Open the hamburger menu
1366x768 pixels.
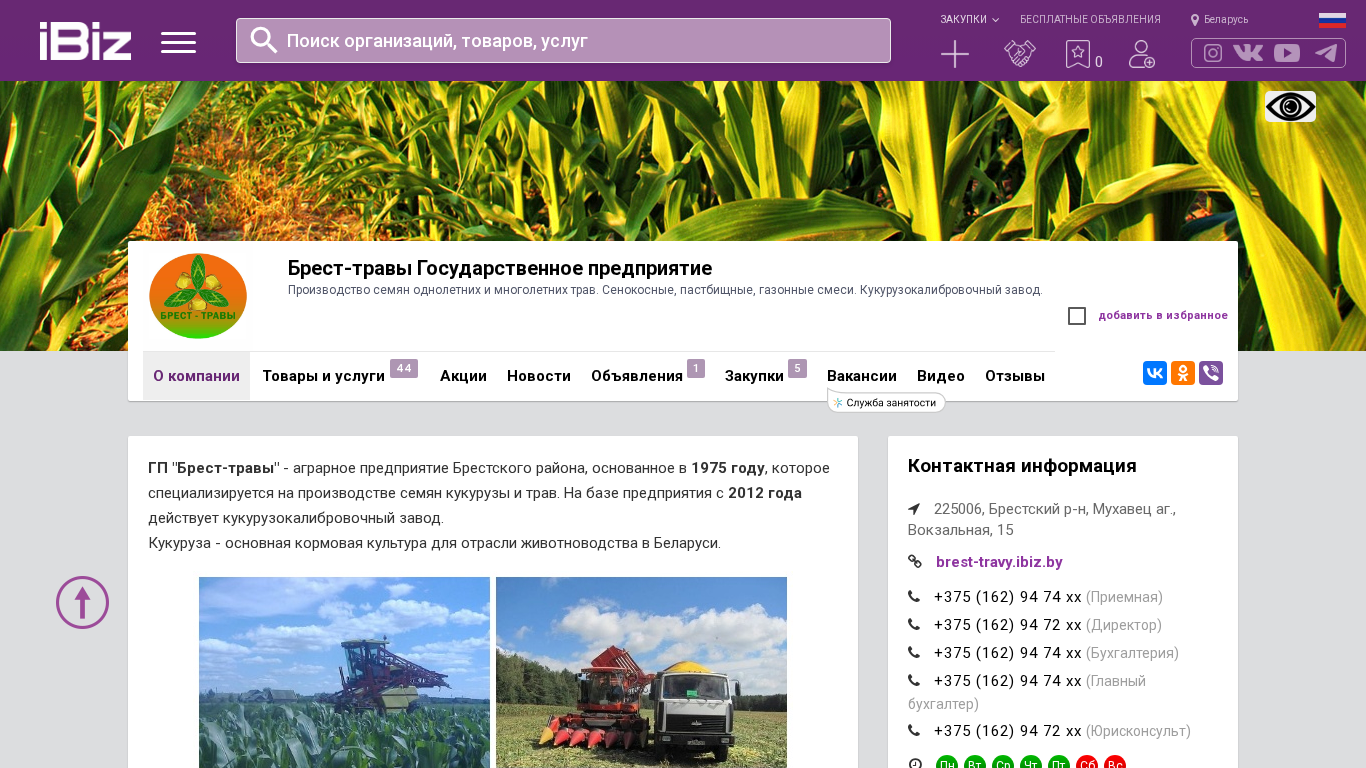(x=178, y=42)
